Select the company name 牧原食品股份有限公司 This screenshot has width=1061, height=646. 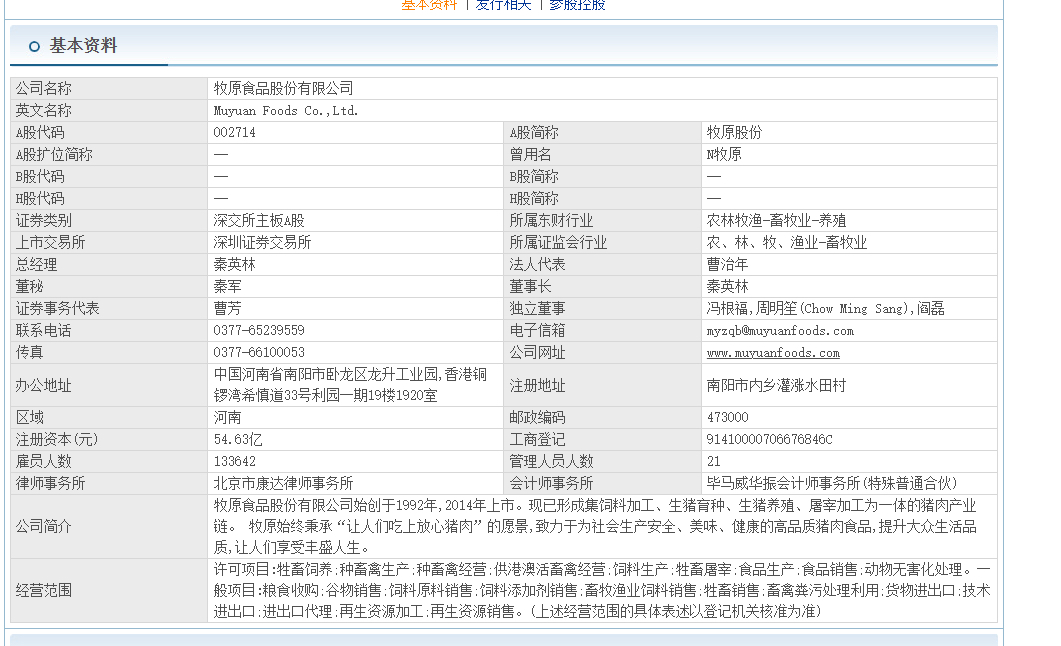(x=284, y=89)
